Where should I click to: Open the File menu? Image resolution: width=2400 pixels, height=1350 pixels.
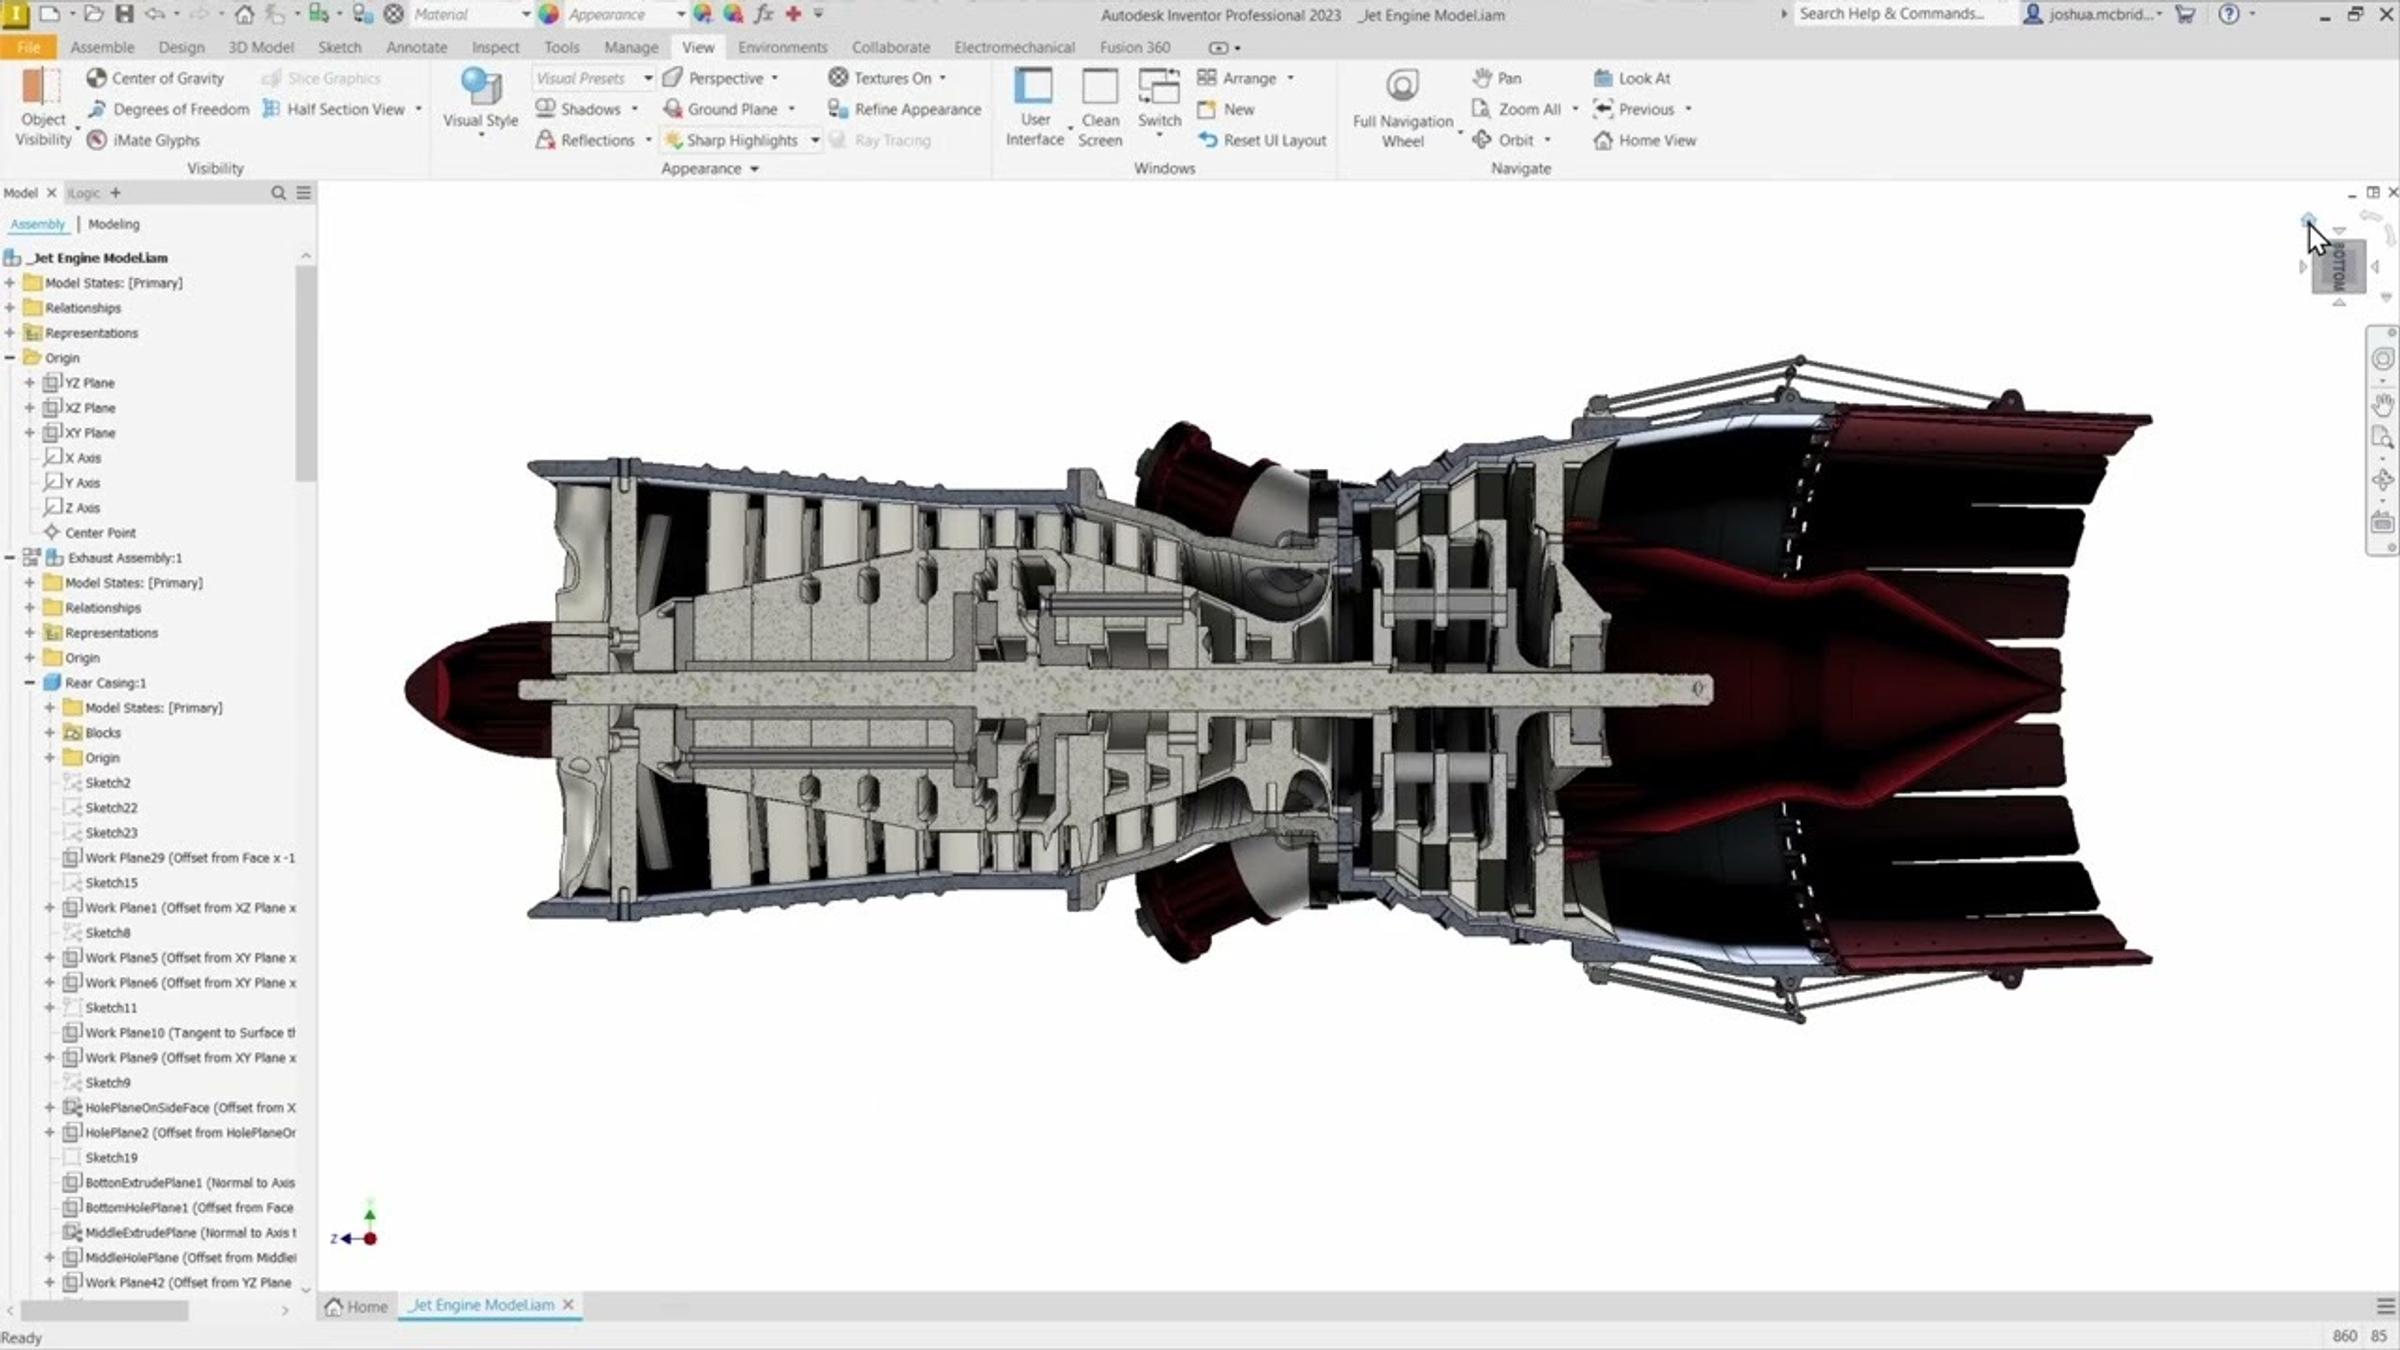(29, 47)
